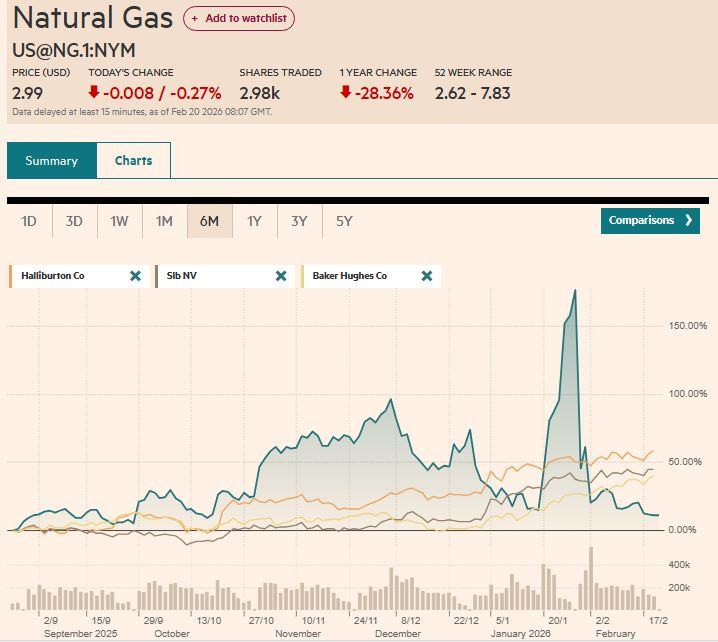Click the plus icon in Add to watchlist

[x=195, y=19]
